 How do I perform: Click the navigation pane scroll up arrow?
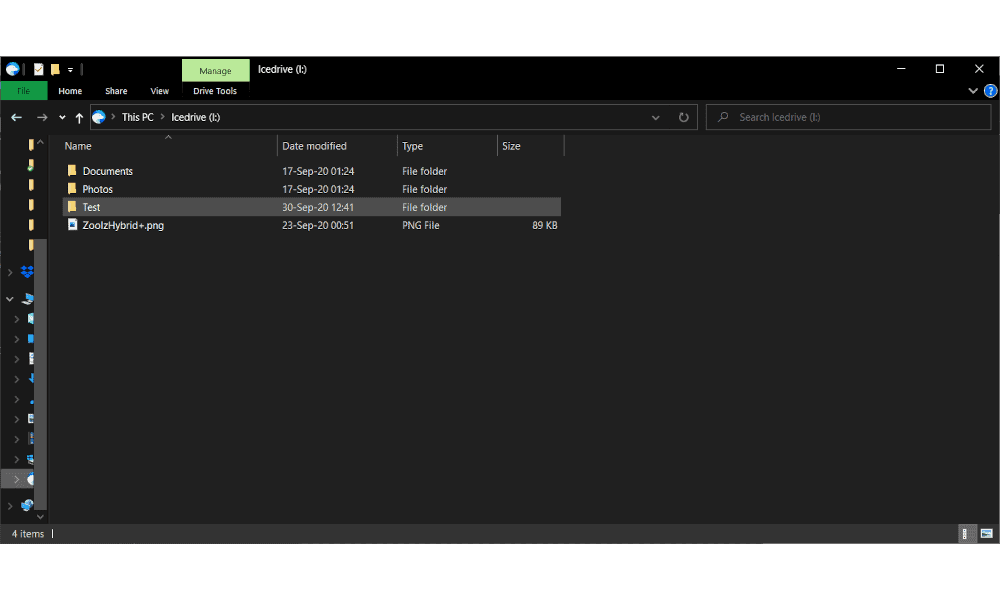click(x=40, y=142)
